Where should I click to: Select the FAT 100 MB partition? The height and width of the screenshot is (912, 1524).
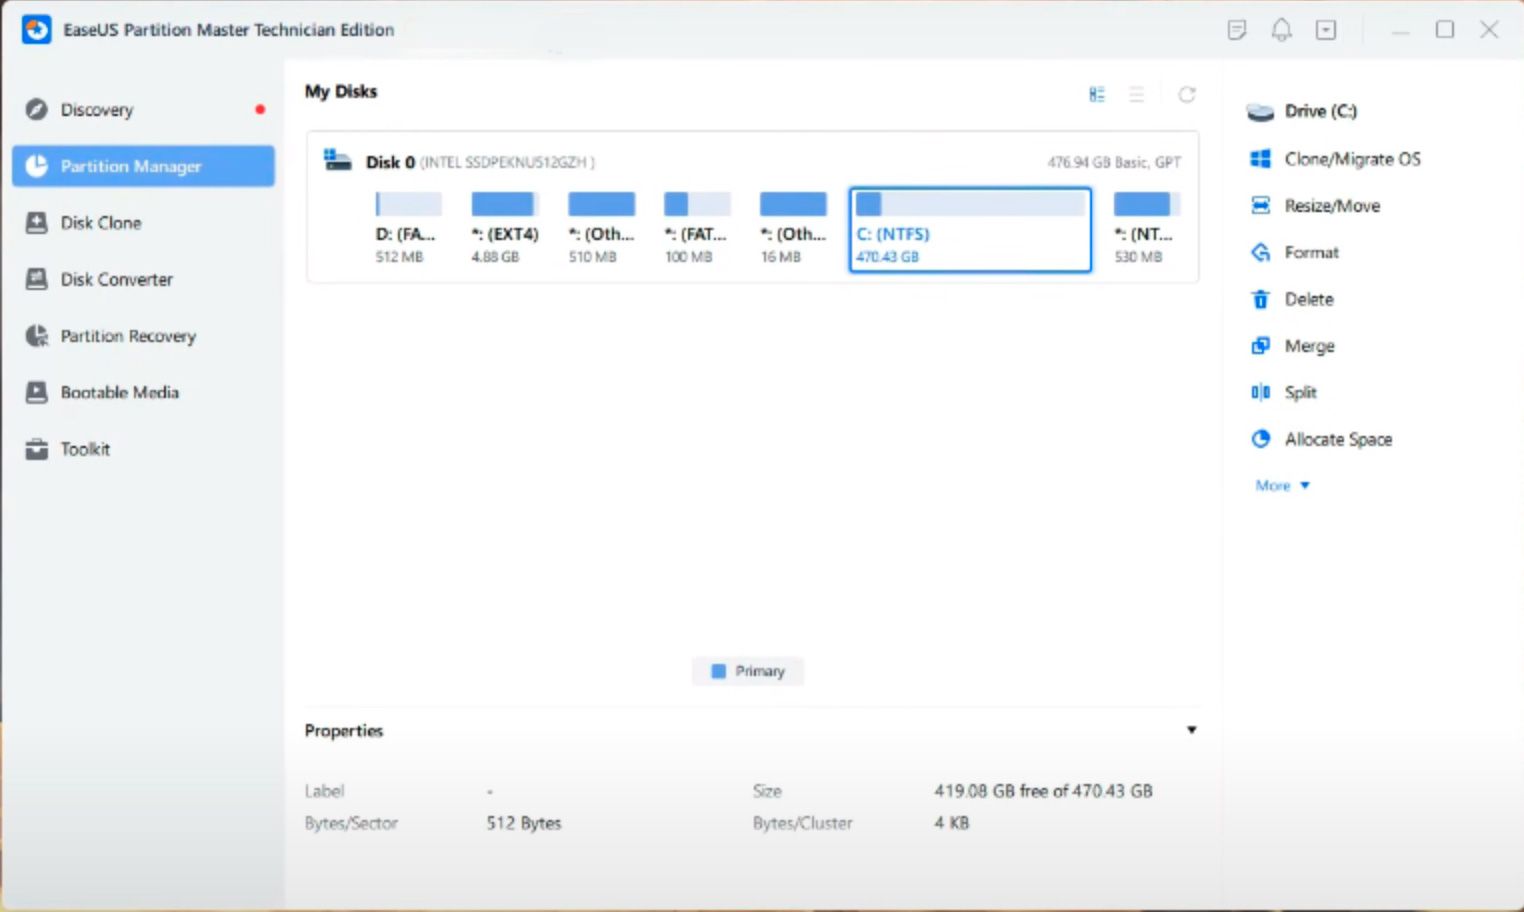tap(697, 229)
